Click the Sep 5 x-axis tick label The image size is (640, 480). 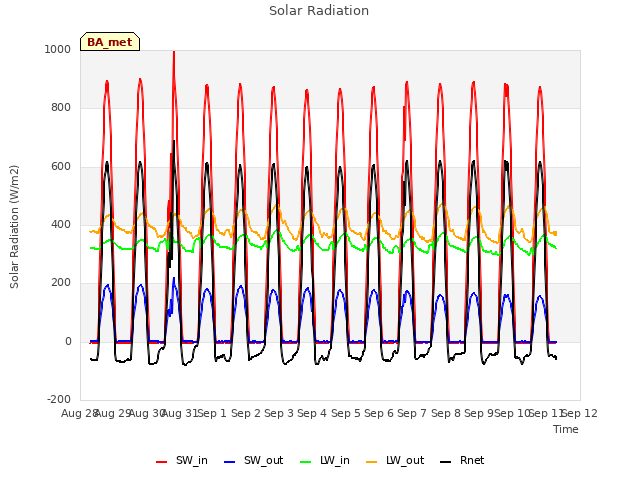(346, 413)
